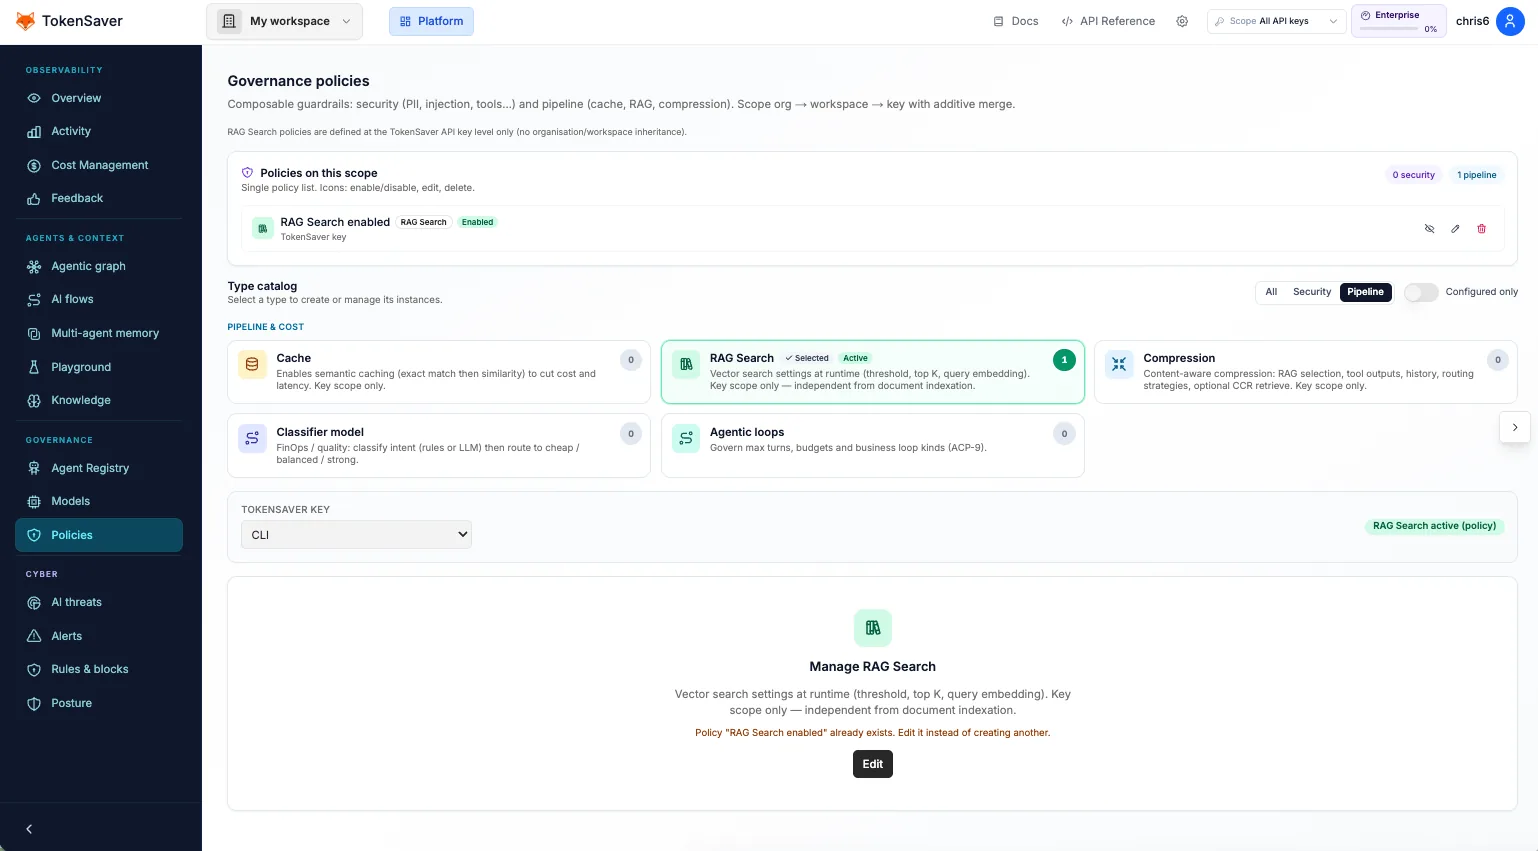The height and width of the screenshot is (851, 1538).
Task: Click the Rules & blocks icon
Action: pyautogui.click(x=34, y=669)
